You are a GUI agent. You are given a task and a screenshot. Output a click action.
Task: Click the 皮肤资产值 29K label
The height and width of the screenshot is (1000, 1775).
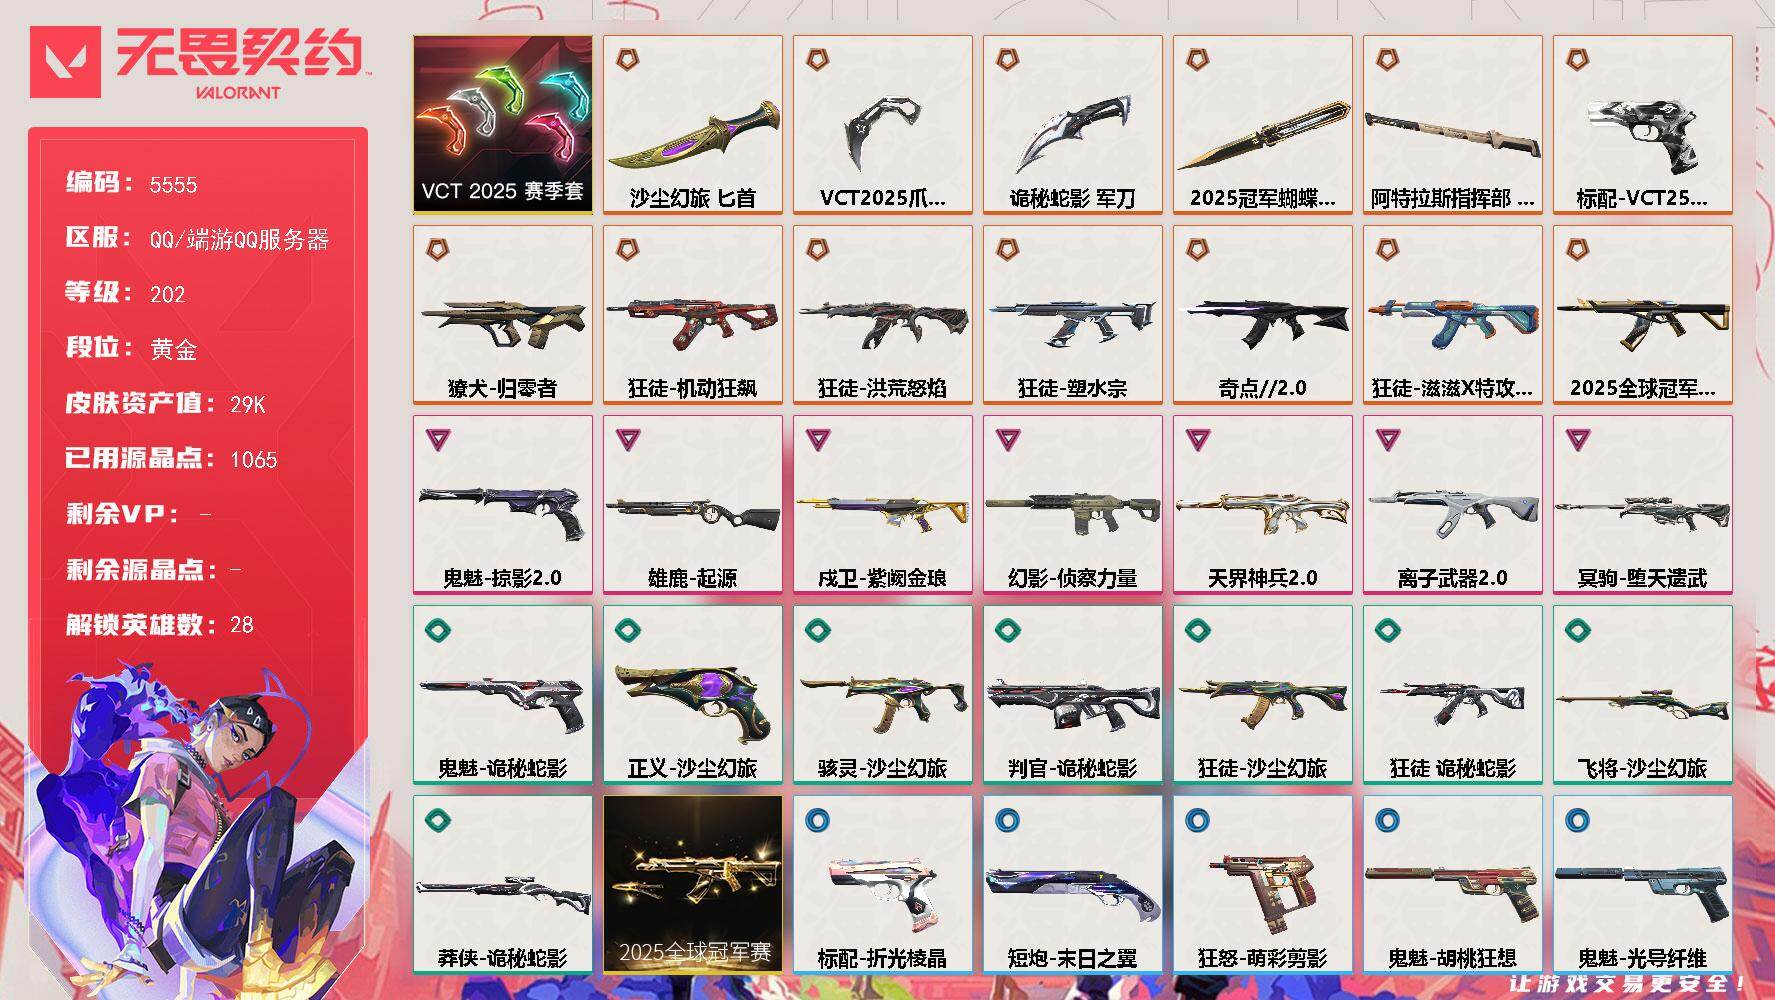pyautogui.click(x=165, y=403)
